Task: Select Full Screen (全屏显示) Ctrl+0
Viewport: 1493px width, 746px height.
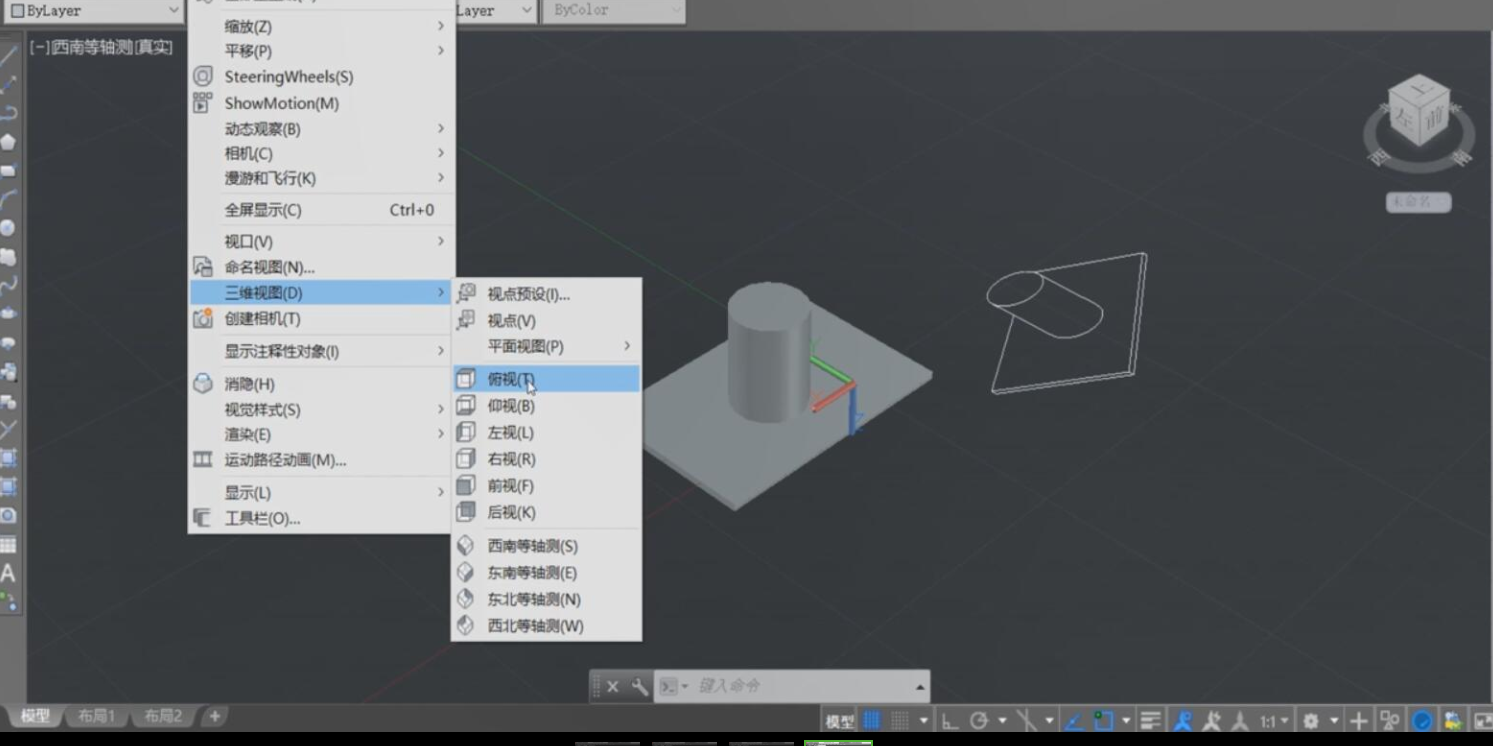Action: [321, 210]
